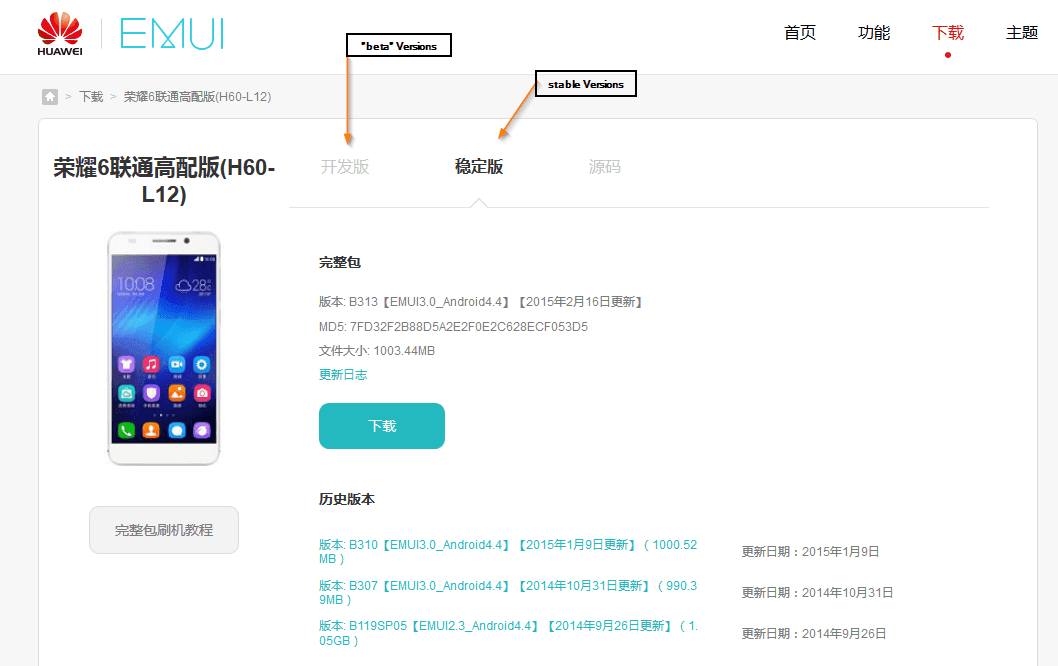Screen dimensions: 1058x666
Task: Click 更新日期：2015年1月9日 text
Action: click(810, 552)
